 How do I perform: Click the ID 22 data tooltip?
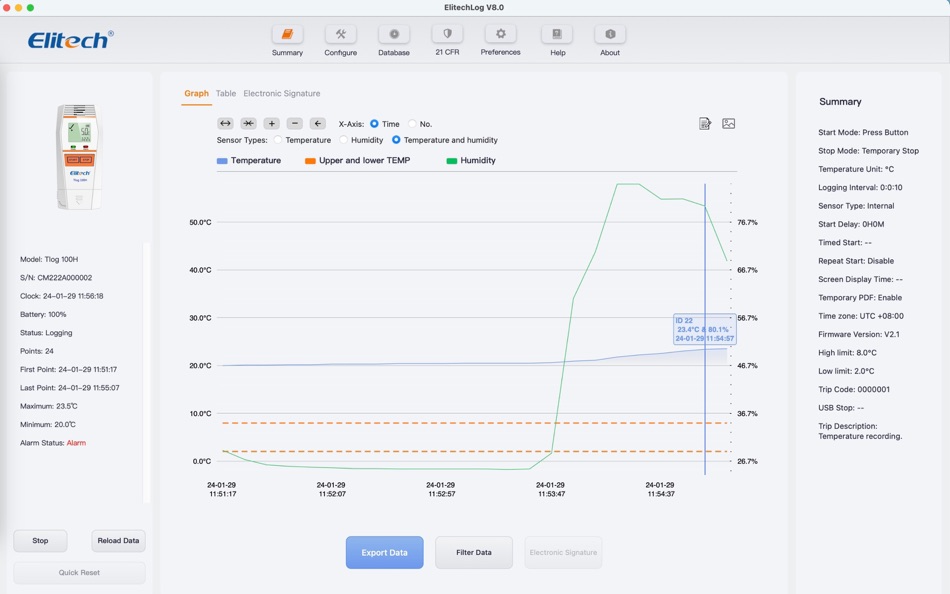click(705, 329)
